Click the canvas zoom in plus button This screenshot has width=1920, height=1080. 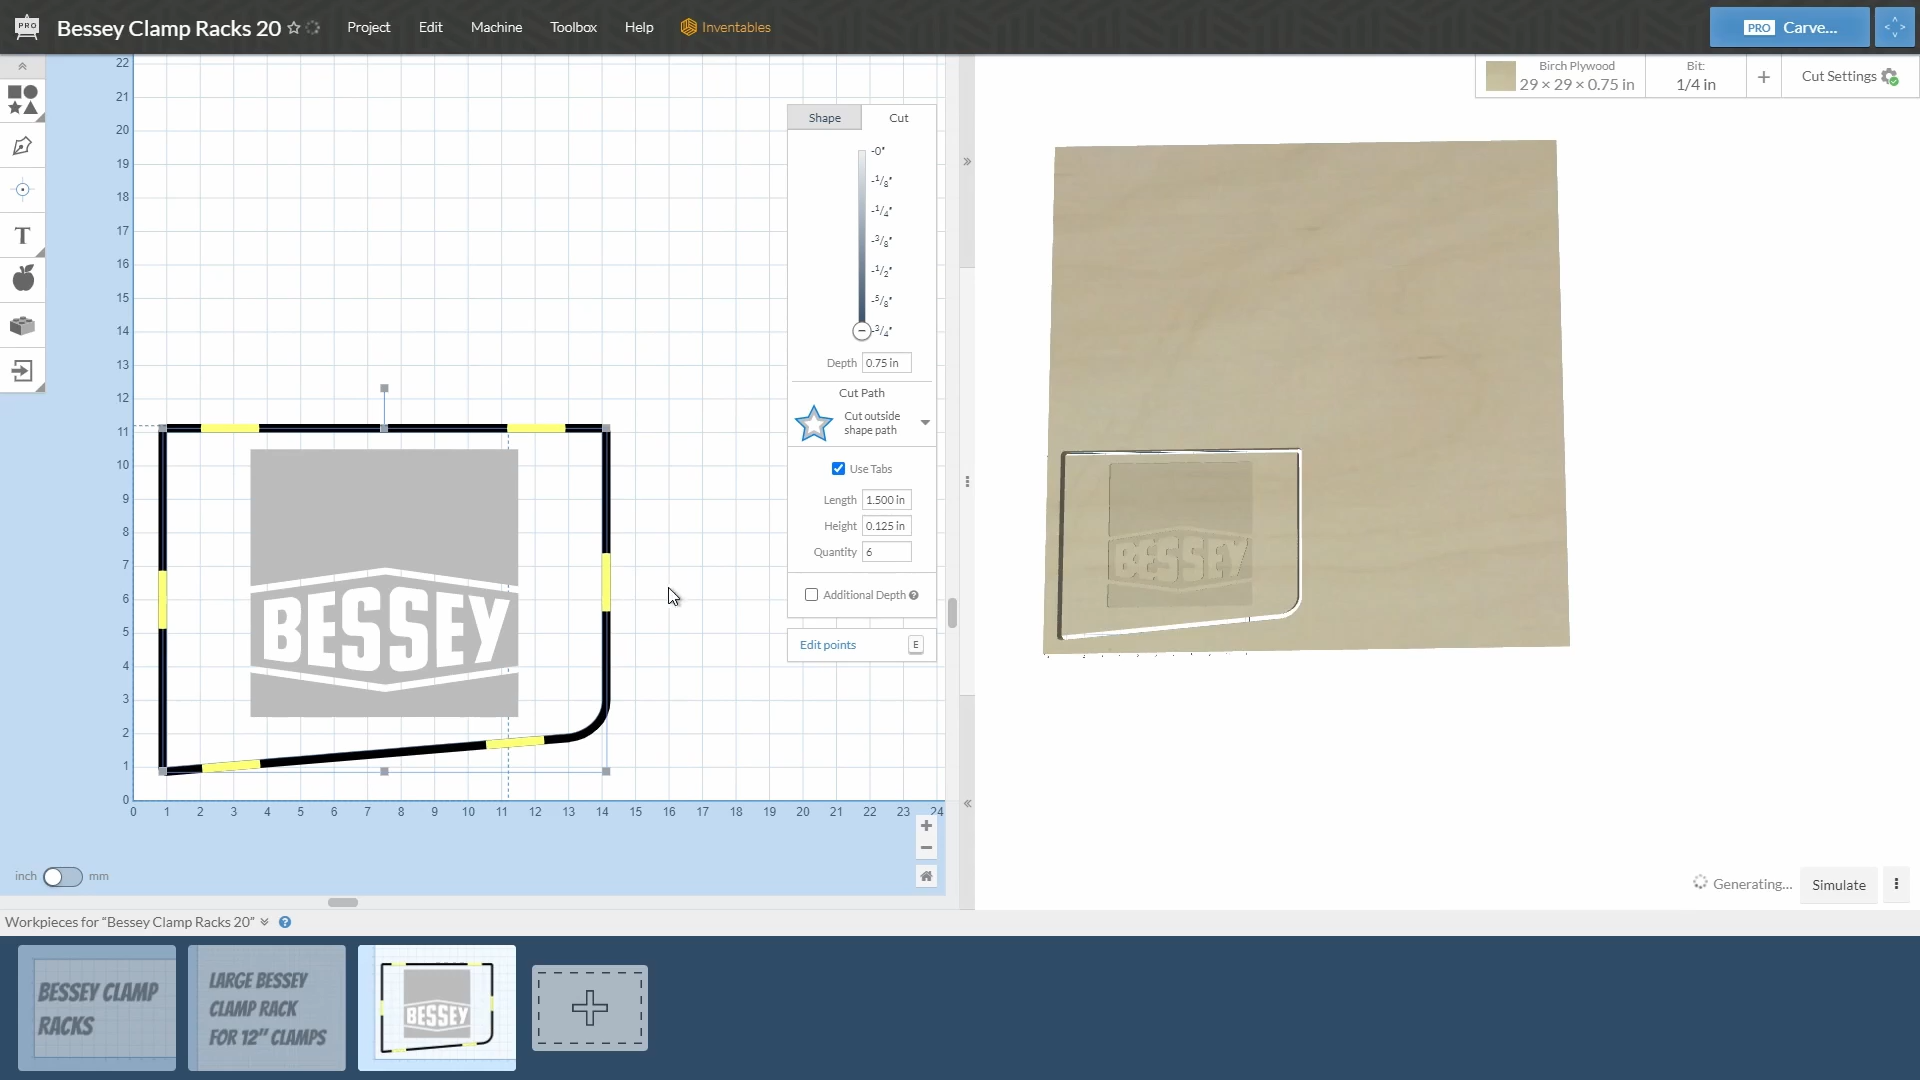[926, 826]
